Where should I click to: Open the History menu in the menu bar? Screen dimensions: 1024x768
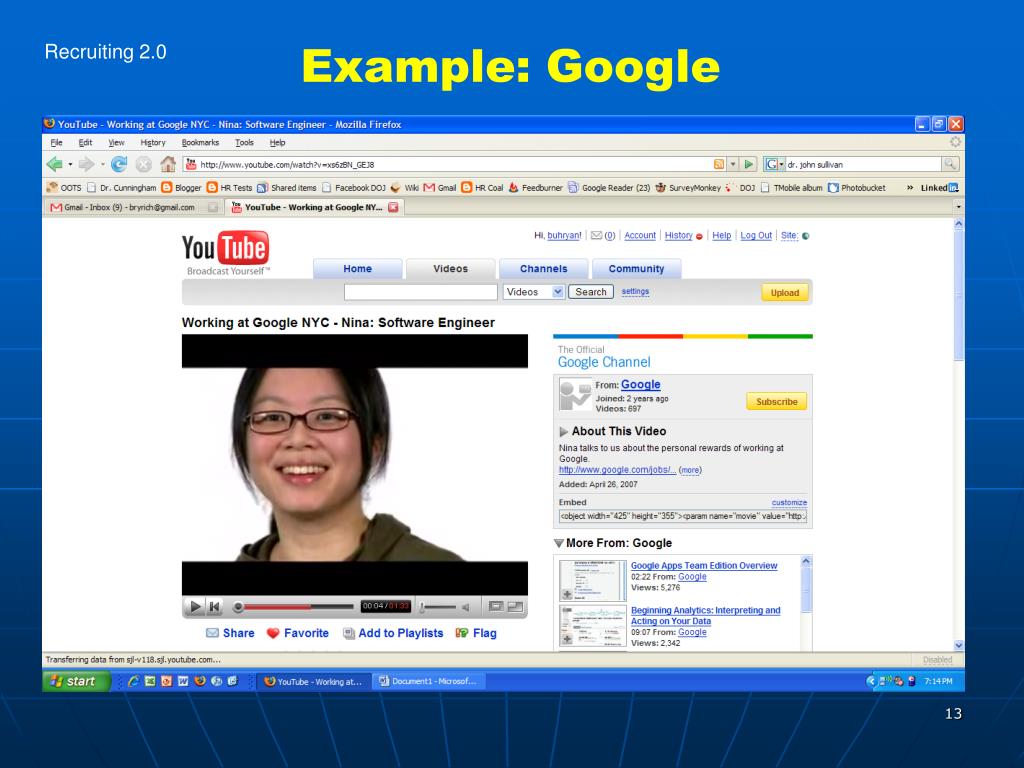tap(153, 142)
